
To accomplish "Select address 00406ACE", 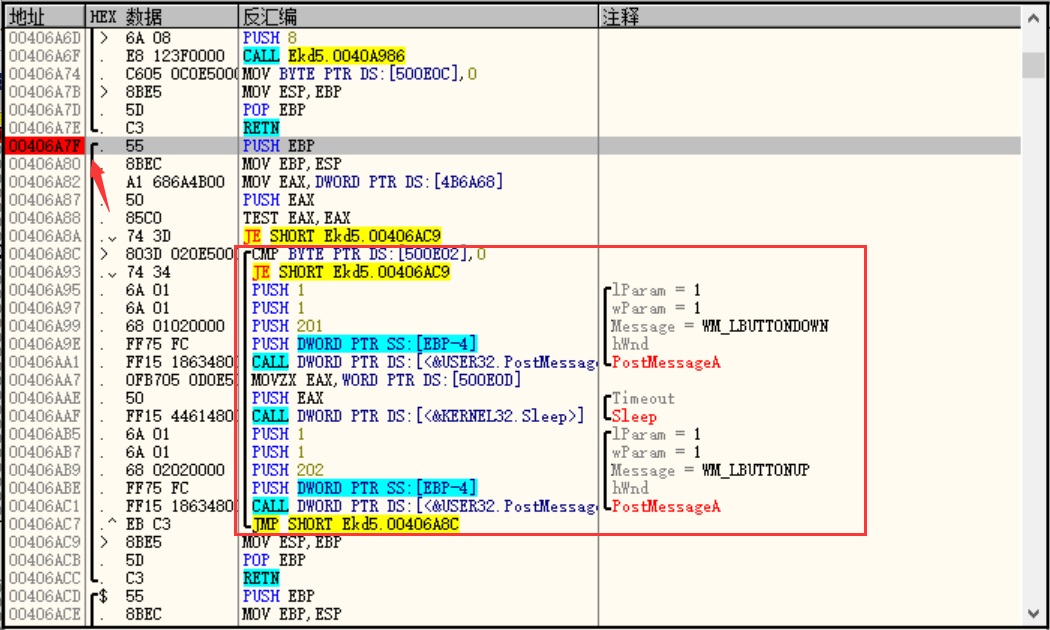I will click(44, 616).
